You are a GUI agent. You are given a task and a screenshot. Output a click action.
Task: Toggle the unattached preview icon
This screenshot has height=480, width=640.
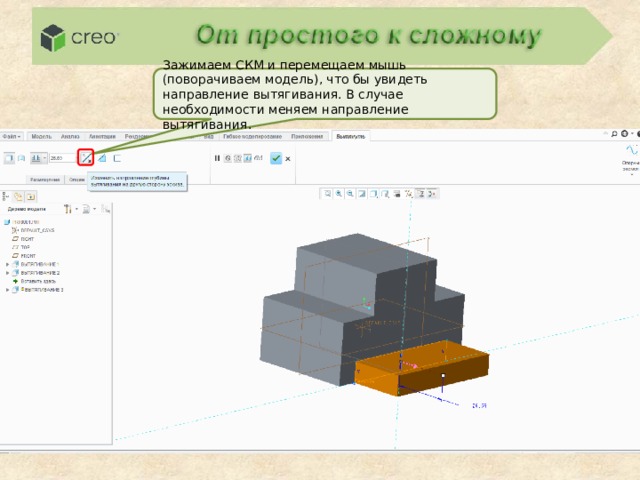click(238, 158)
